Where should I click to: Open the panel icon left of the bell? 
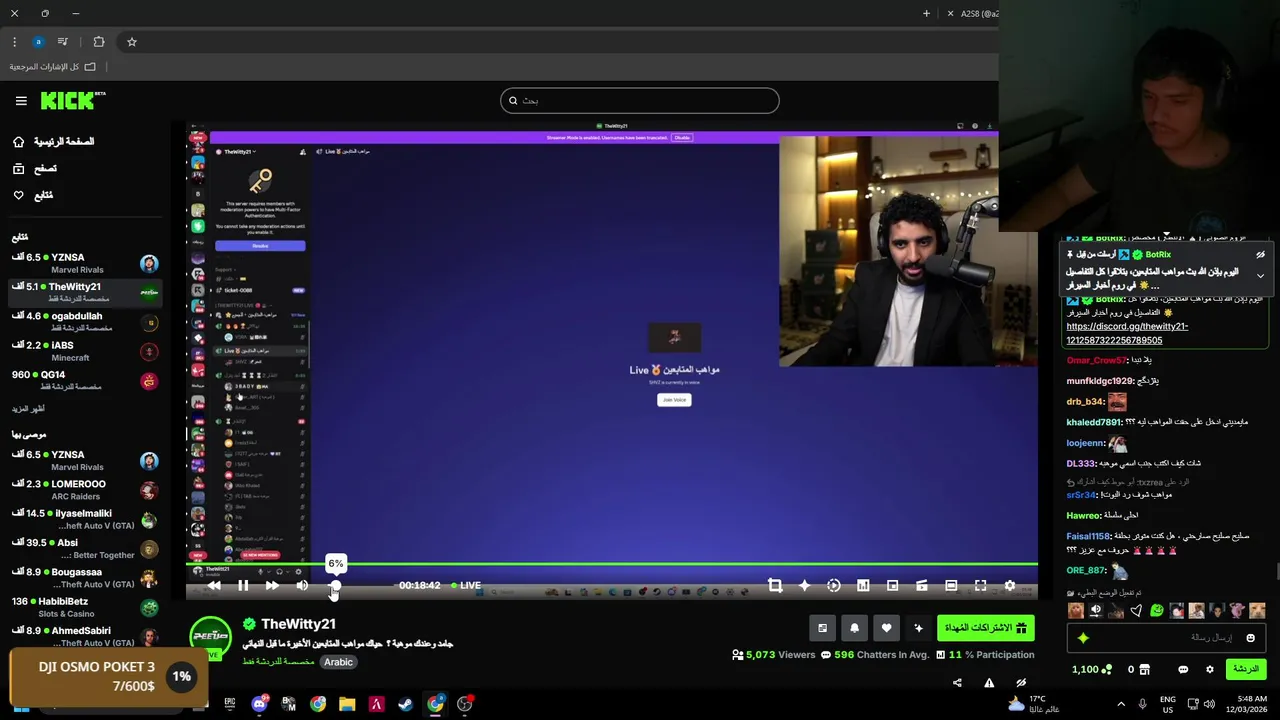point(822,628)
